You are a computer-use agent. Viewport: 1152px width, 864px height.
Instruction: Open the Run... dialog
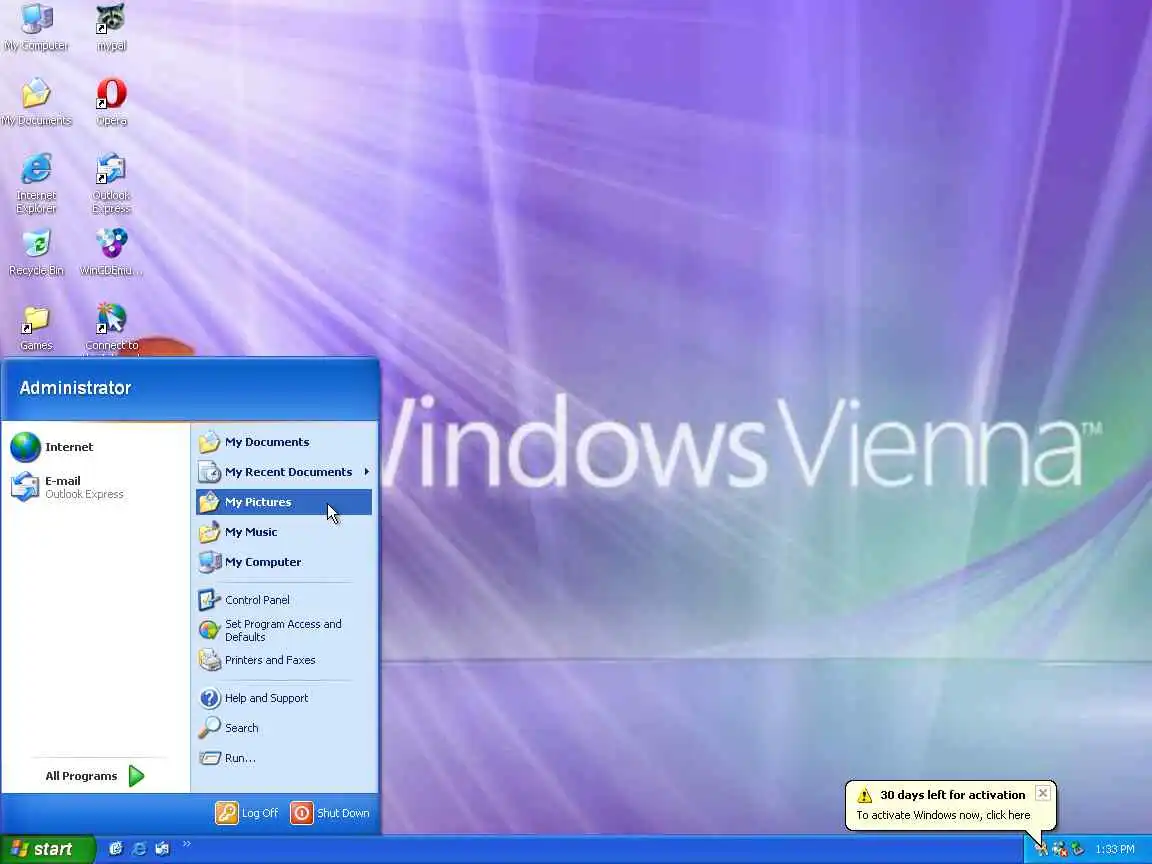[284, 757]
